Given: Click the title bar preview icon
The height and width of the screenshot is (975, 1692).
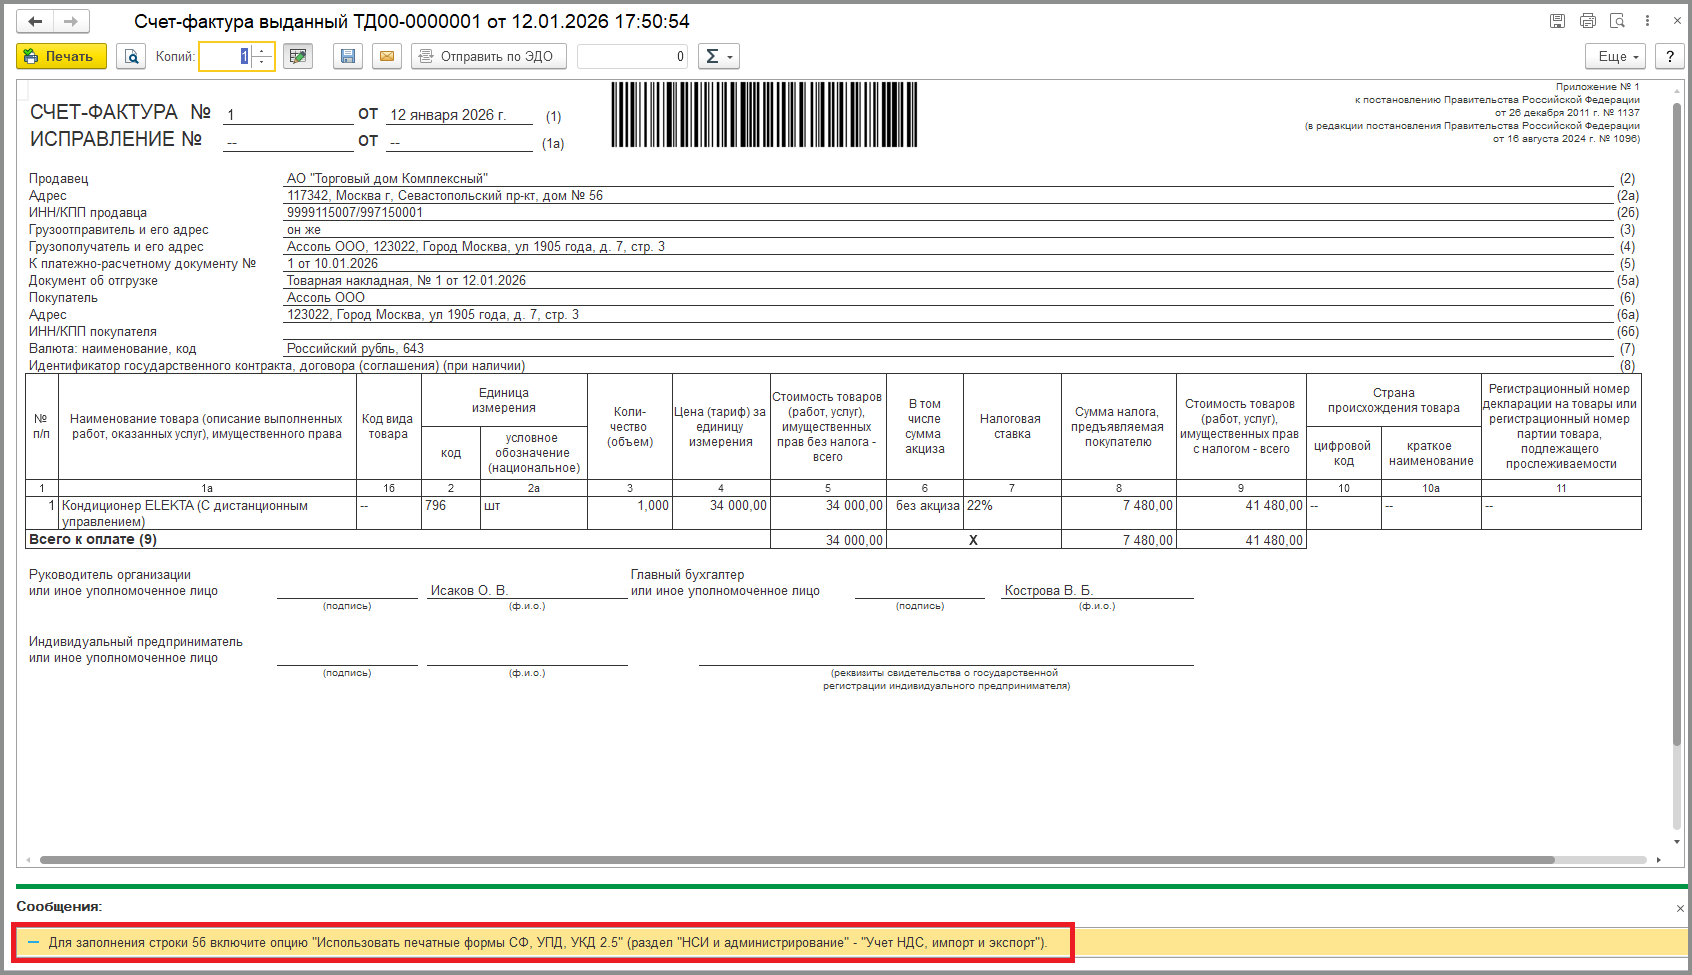Looking at the screenshot, I should pos(1617,21).
